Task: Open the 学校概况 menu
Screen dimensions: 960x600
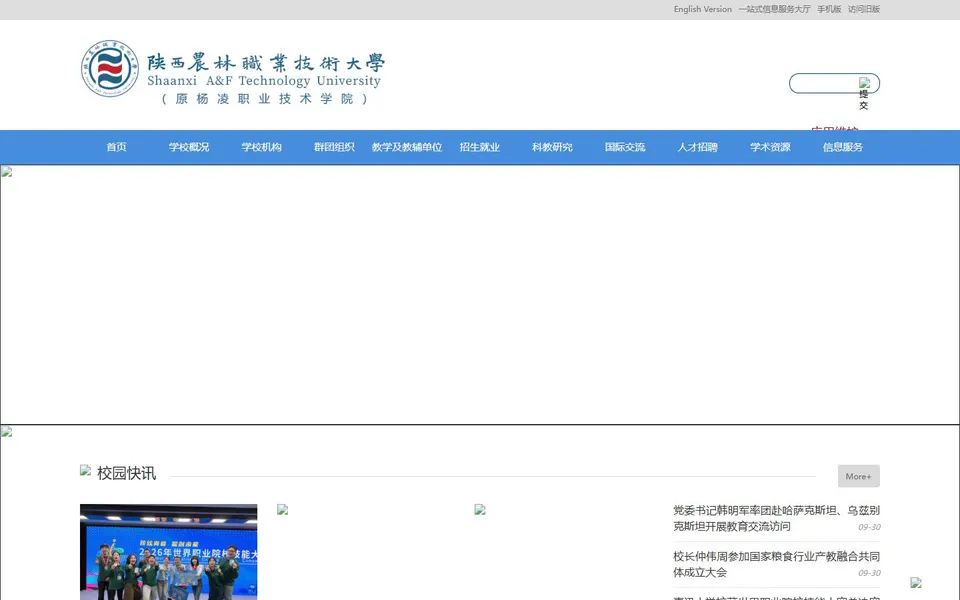Action: click(x=189, y=147)
